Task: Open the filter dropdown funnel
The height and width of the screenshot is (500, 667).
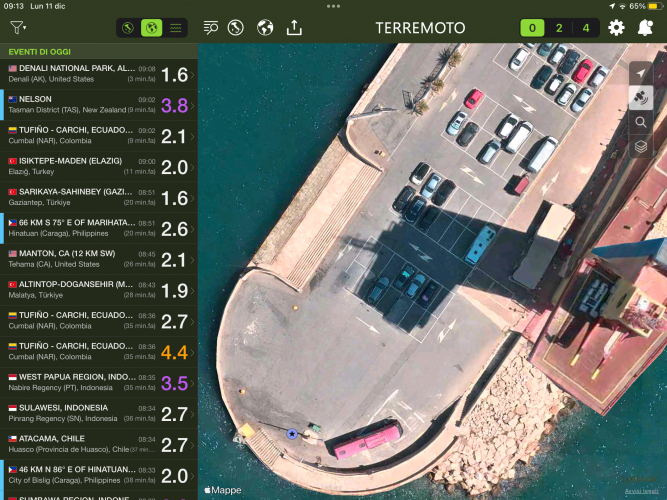Action: 18,28
